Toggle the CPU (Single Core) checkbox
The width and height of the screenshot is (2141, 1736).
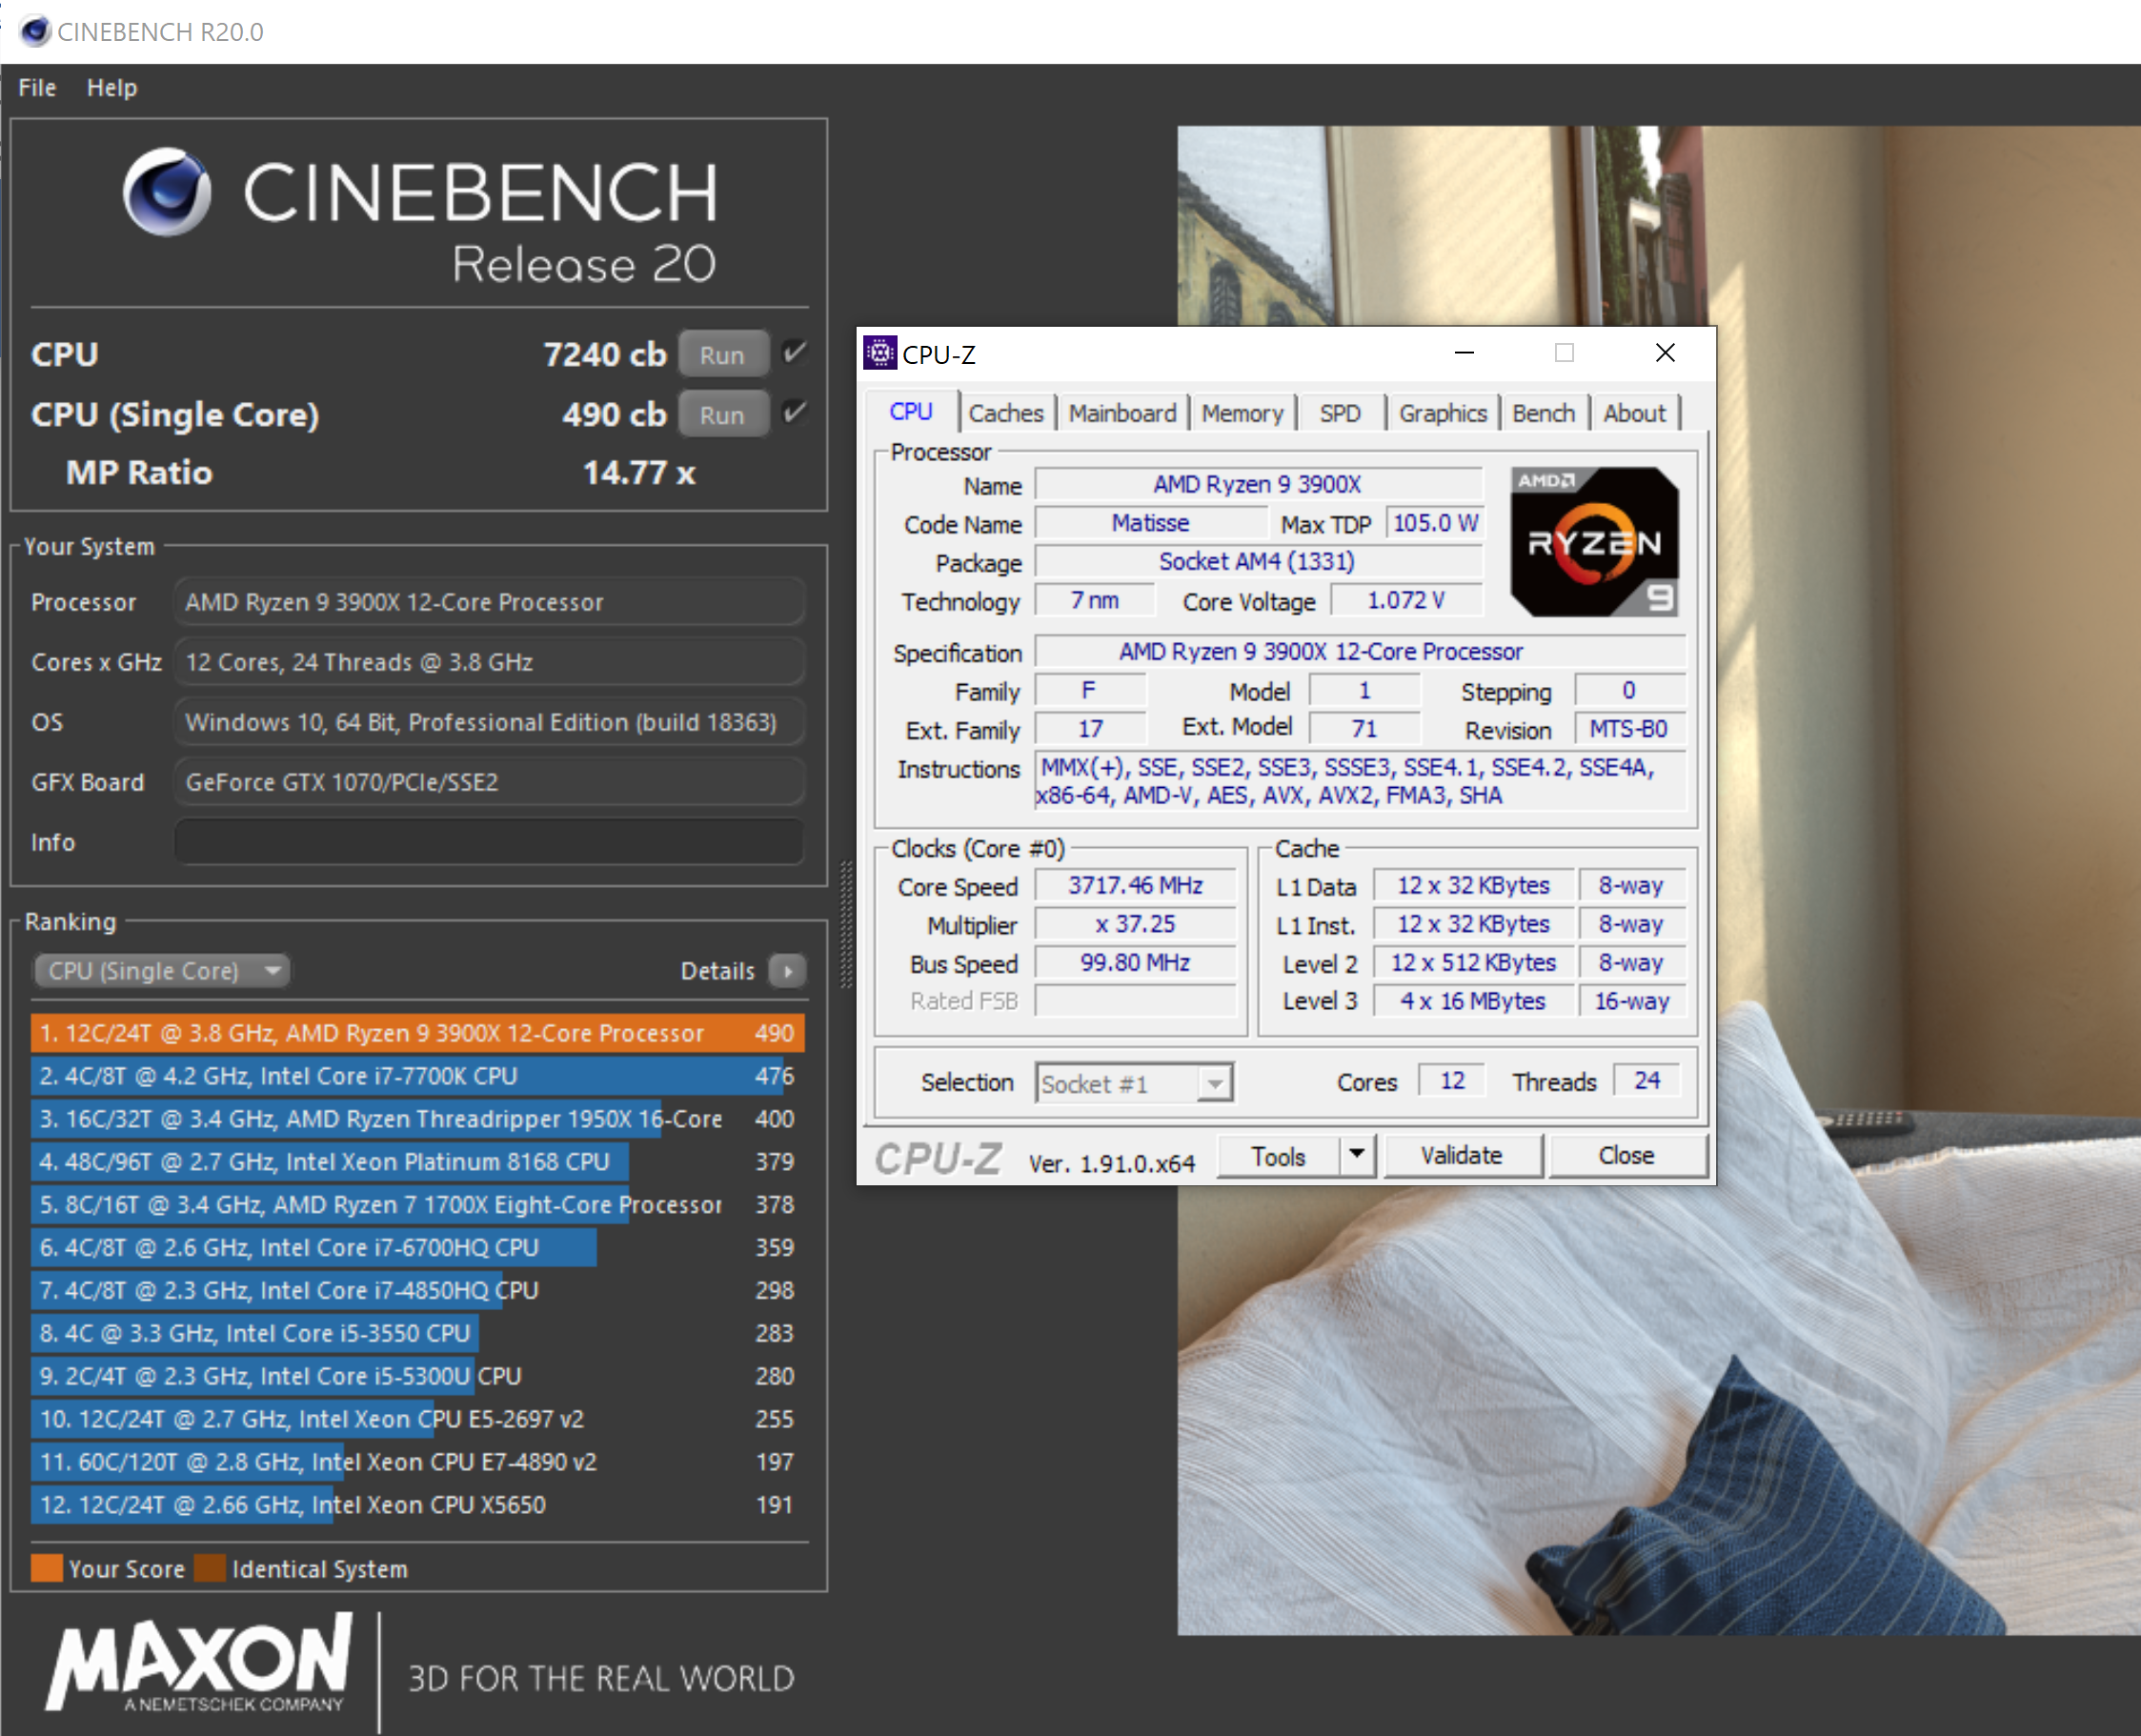pyautogui.click(x=794, y=413)
